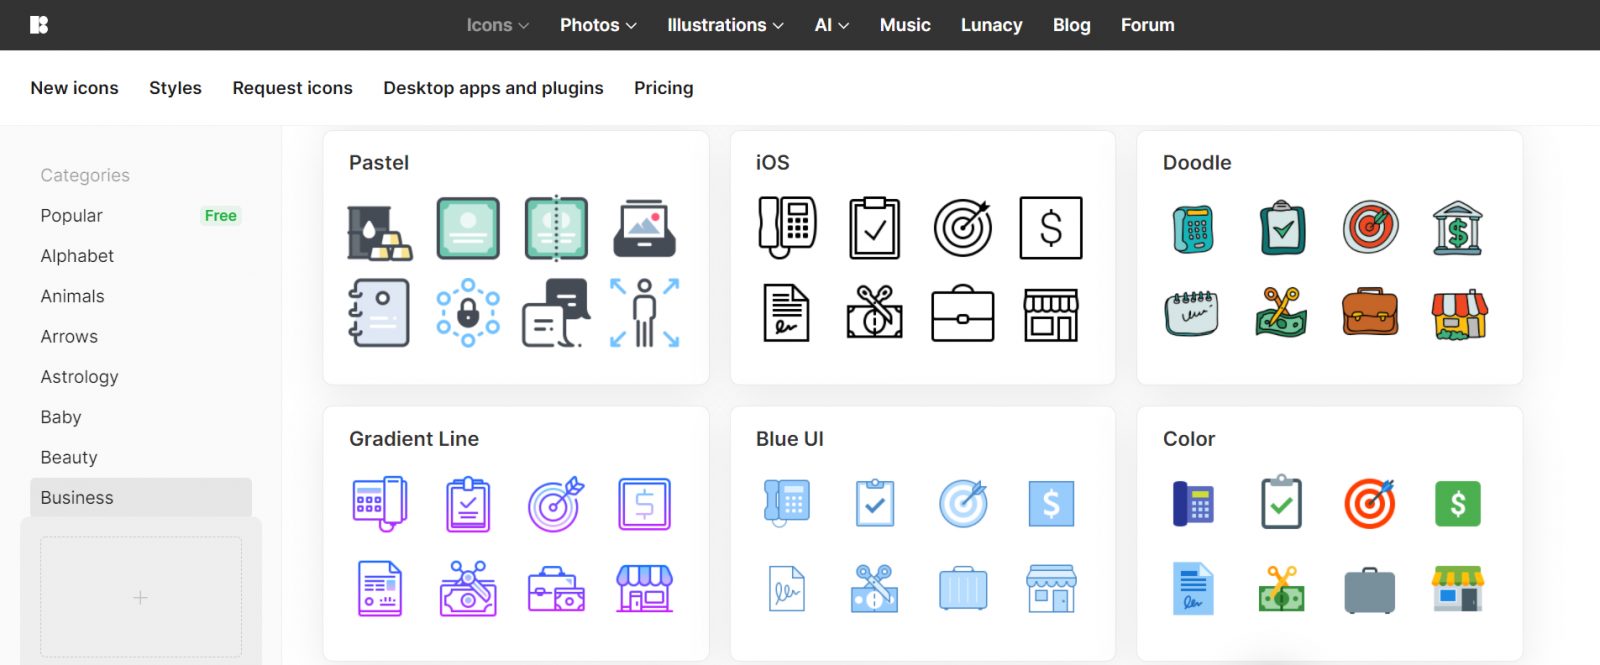Click the plus placeholder box in sidebar
1600x665 pixels.
tap(141, 597)
